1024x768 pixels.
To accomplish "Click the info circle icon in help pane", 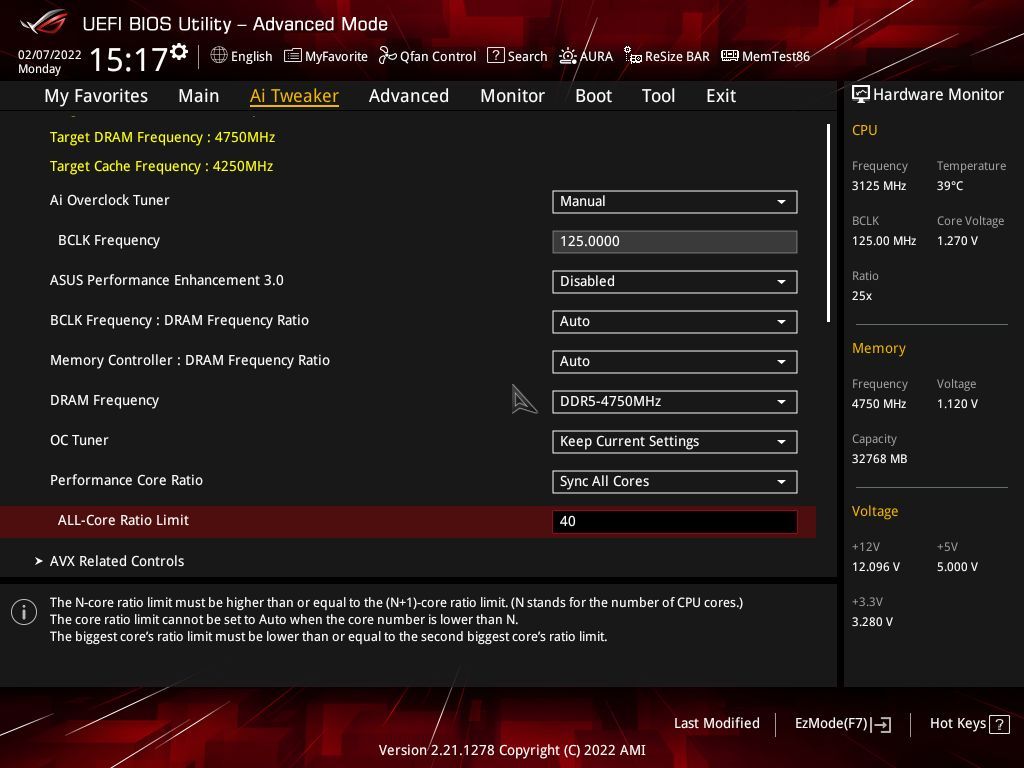I will pyautogui.click(x=24, y=612).
